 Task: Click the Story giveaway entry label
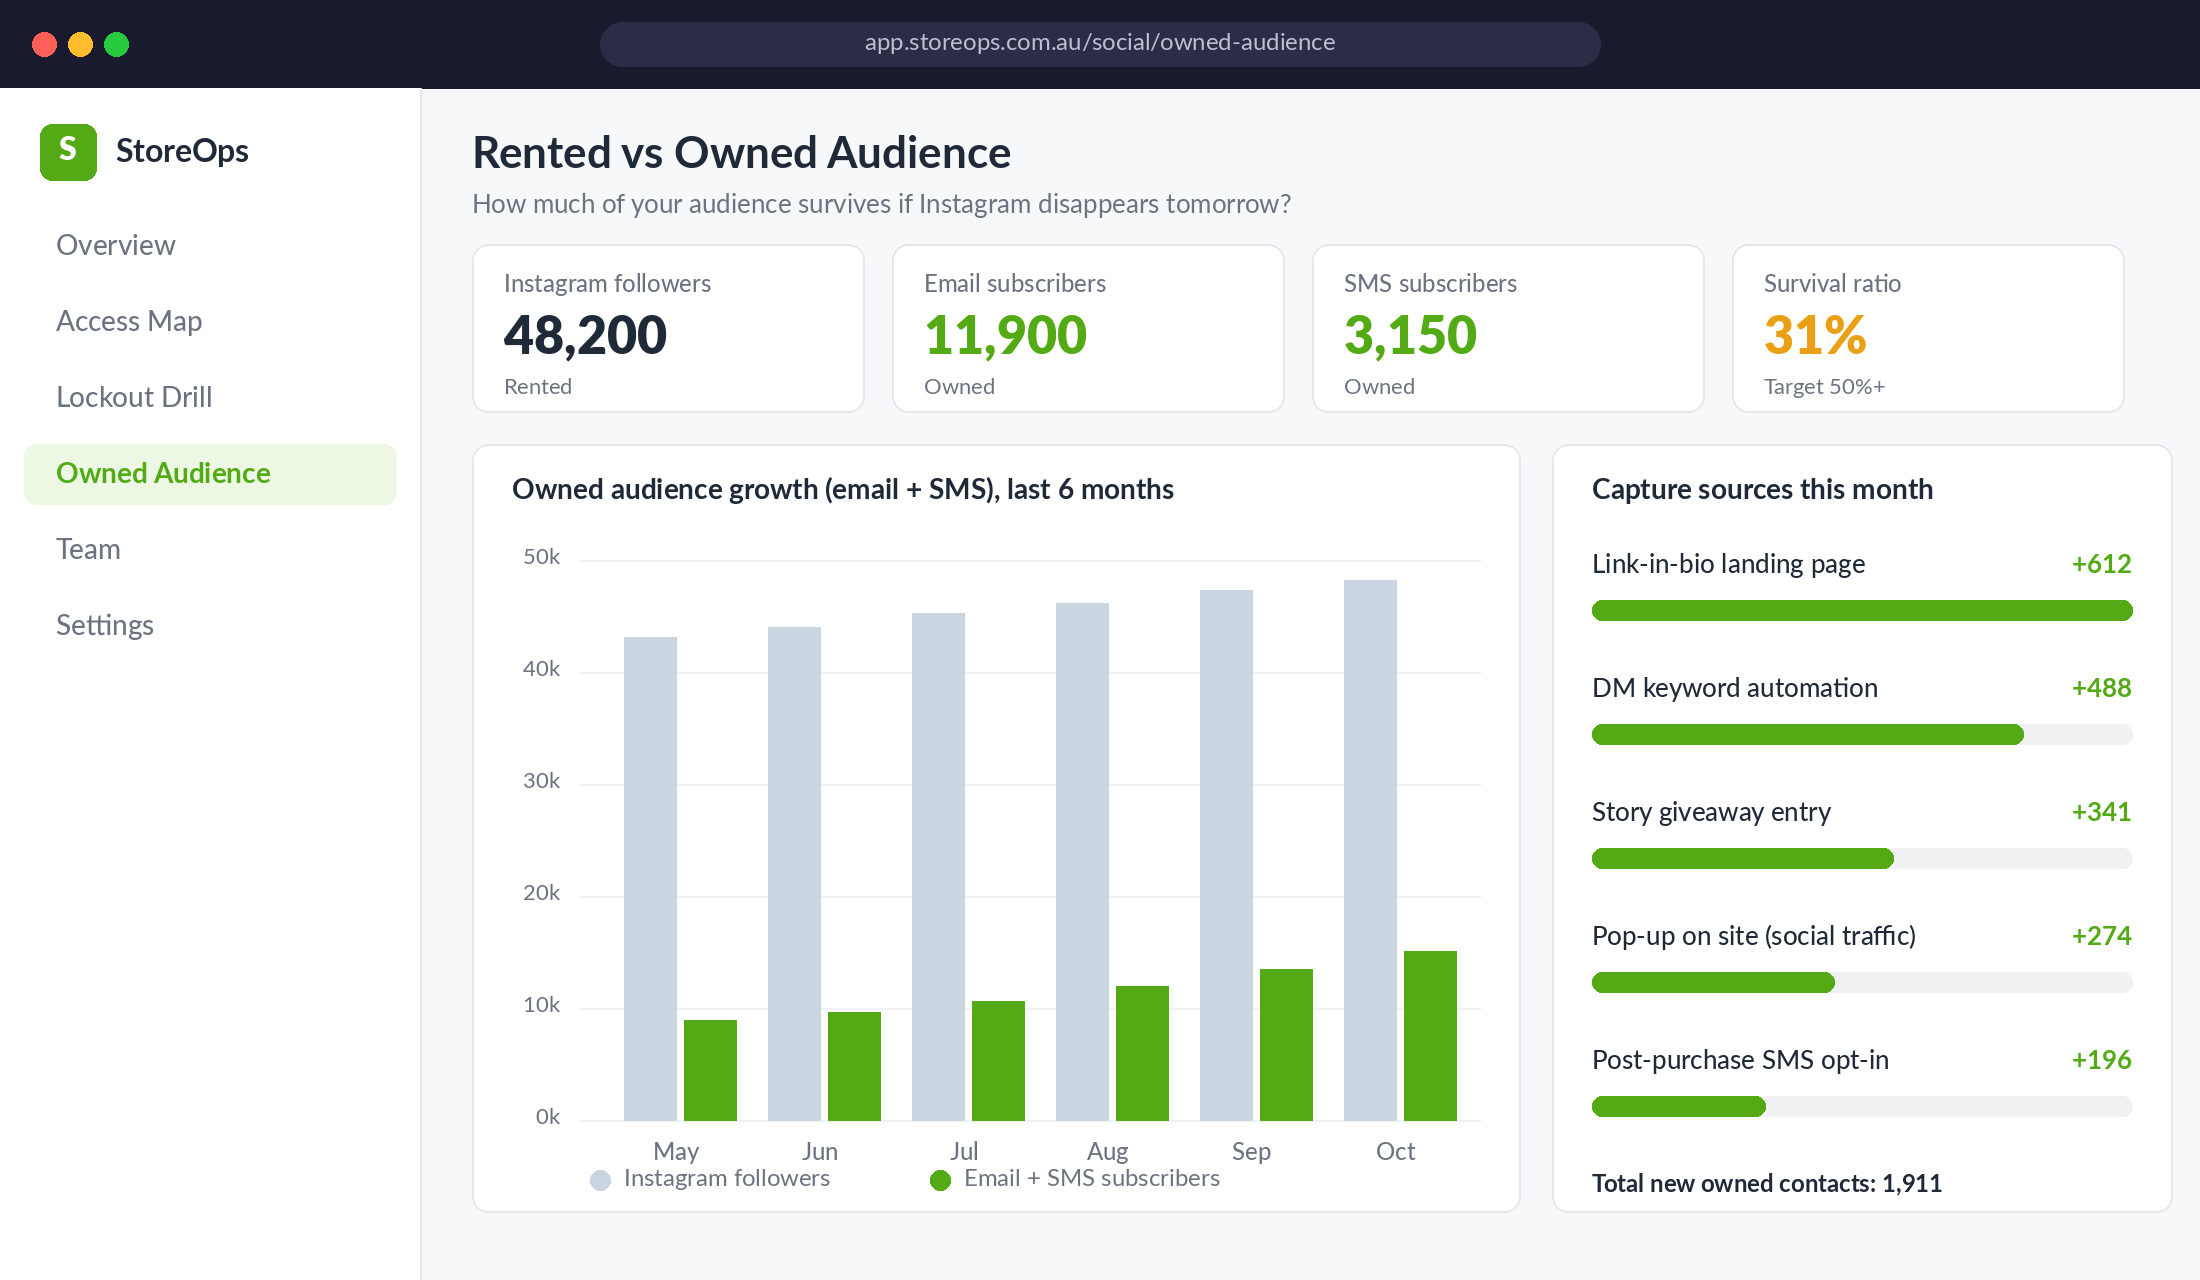coord(1711,812)
